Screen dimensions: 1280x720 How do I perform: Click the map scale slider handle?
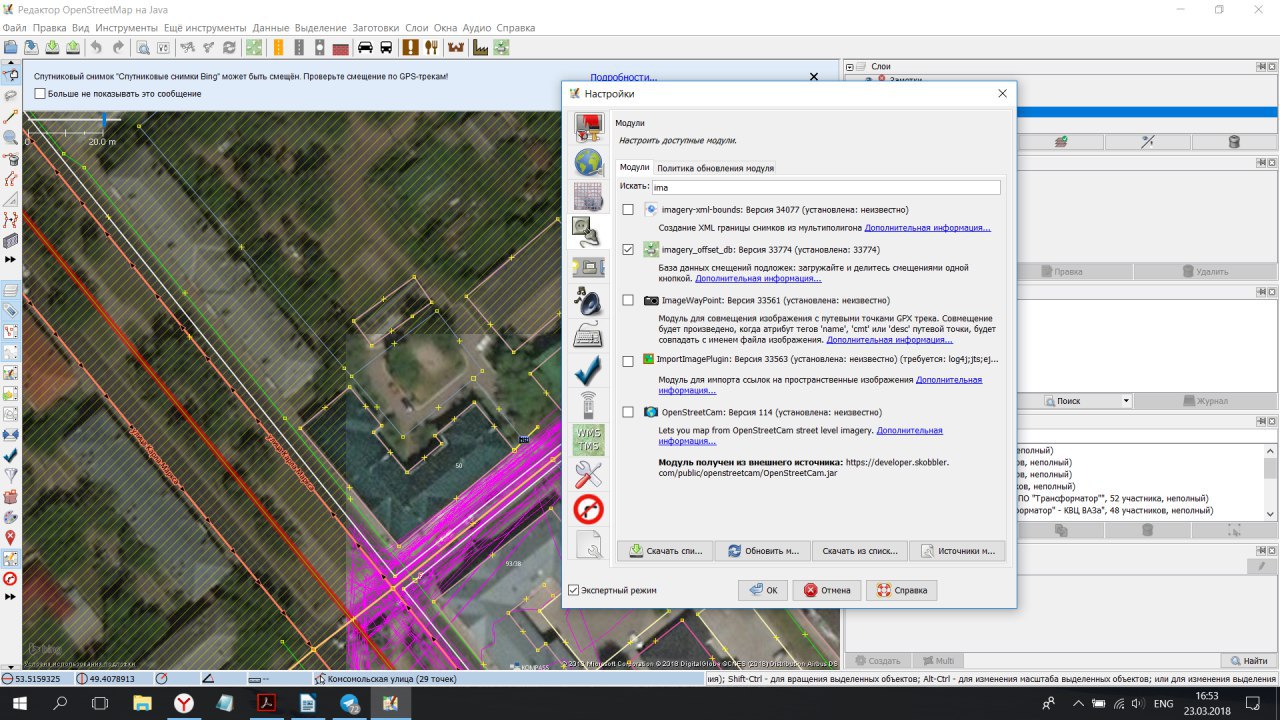coord(104,120)
